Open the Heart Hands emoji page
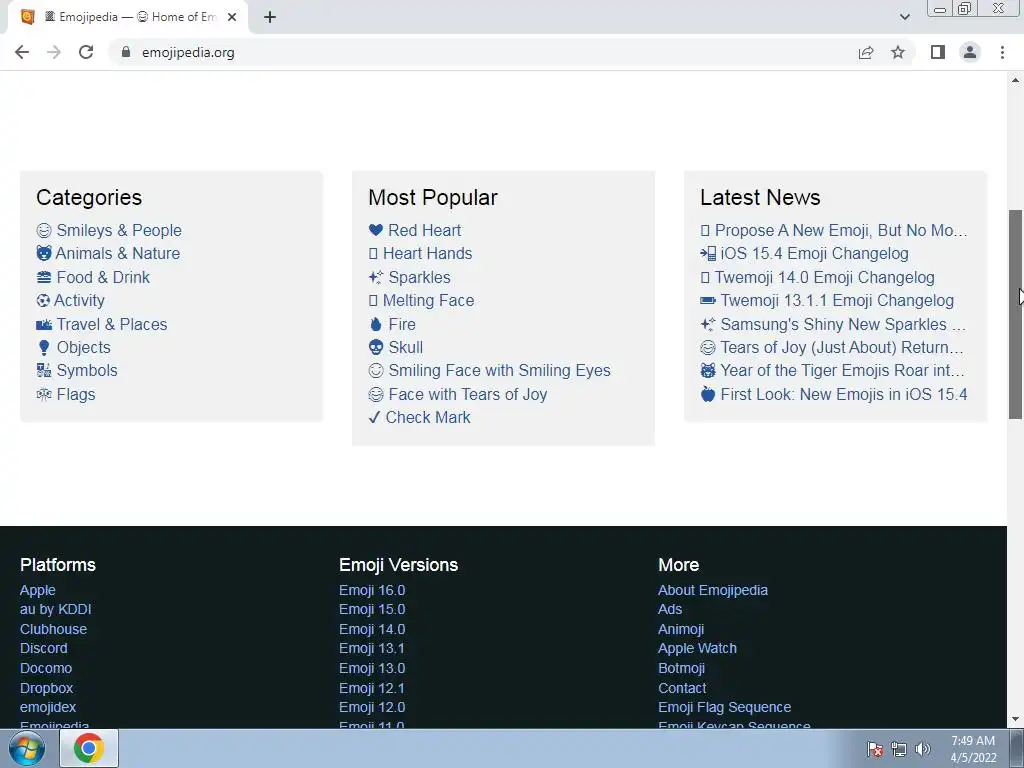The image size is (1024, 768). click(x=427, y=253)
